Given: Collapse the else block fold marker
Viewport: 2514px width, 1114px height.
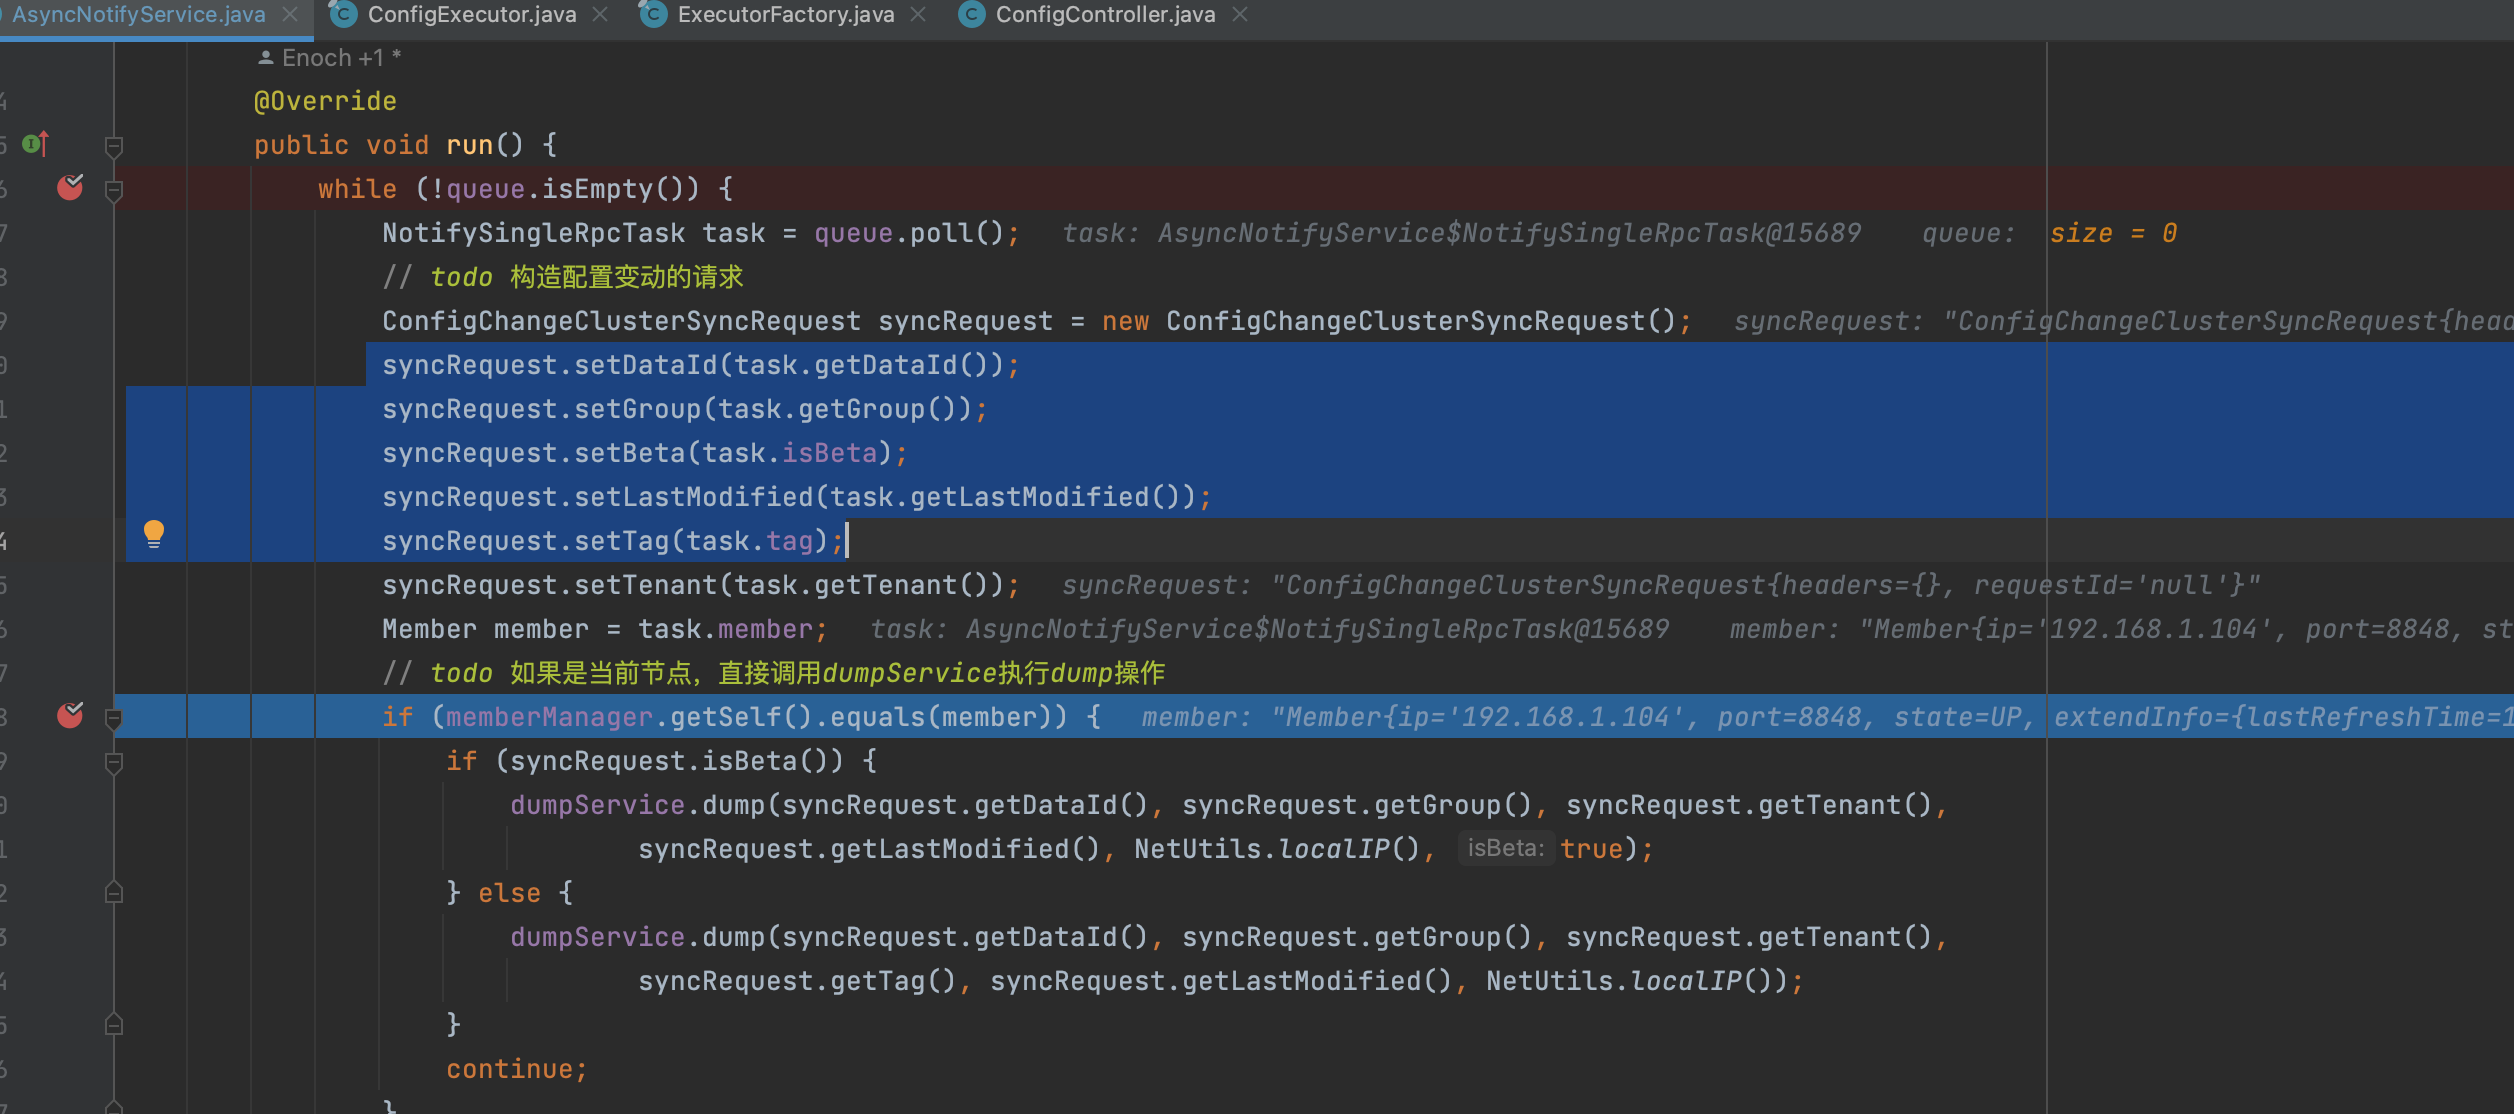Looking at the screenshot, I should click(x=114, y=893).
